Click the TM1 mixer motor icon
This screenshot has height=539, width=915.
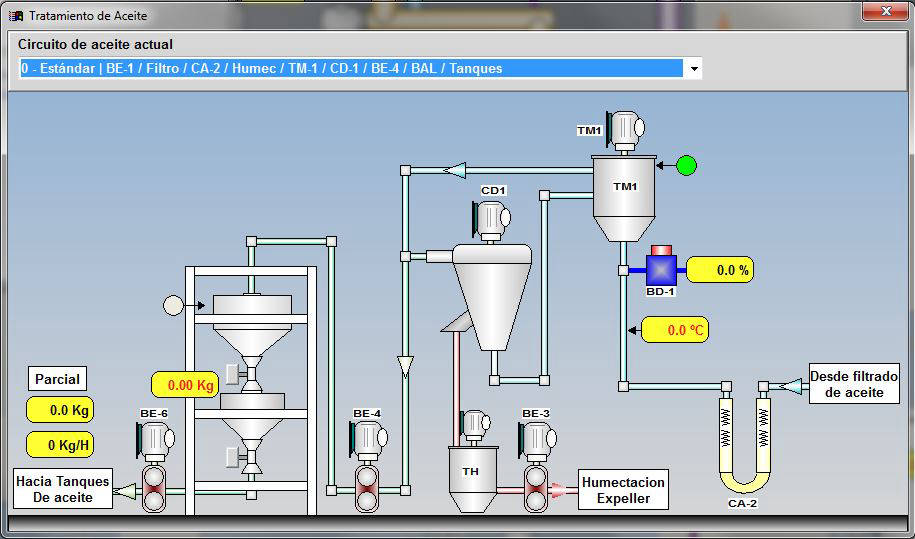click(x=626, y=129)
